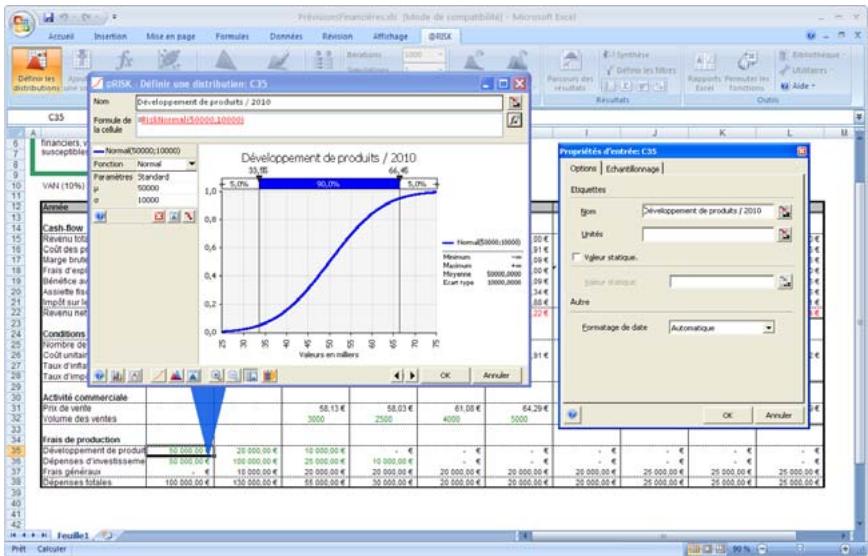Enable the Valeur statique checkbox
The image size is (868, 556).
point(576,258)
